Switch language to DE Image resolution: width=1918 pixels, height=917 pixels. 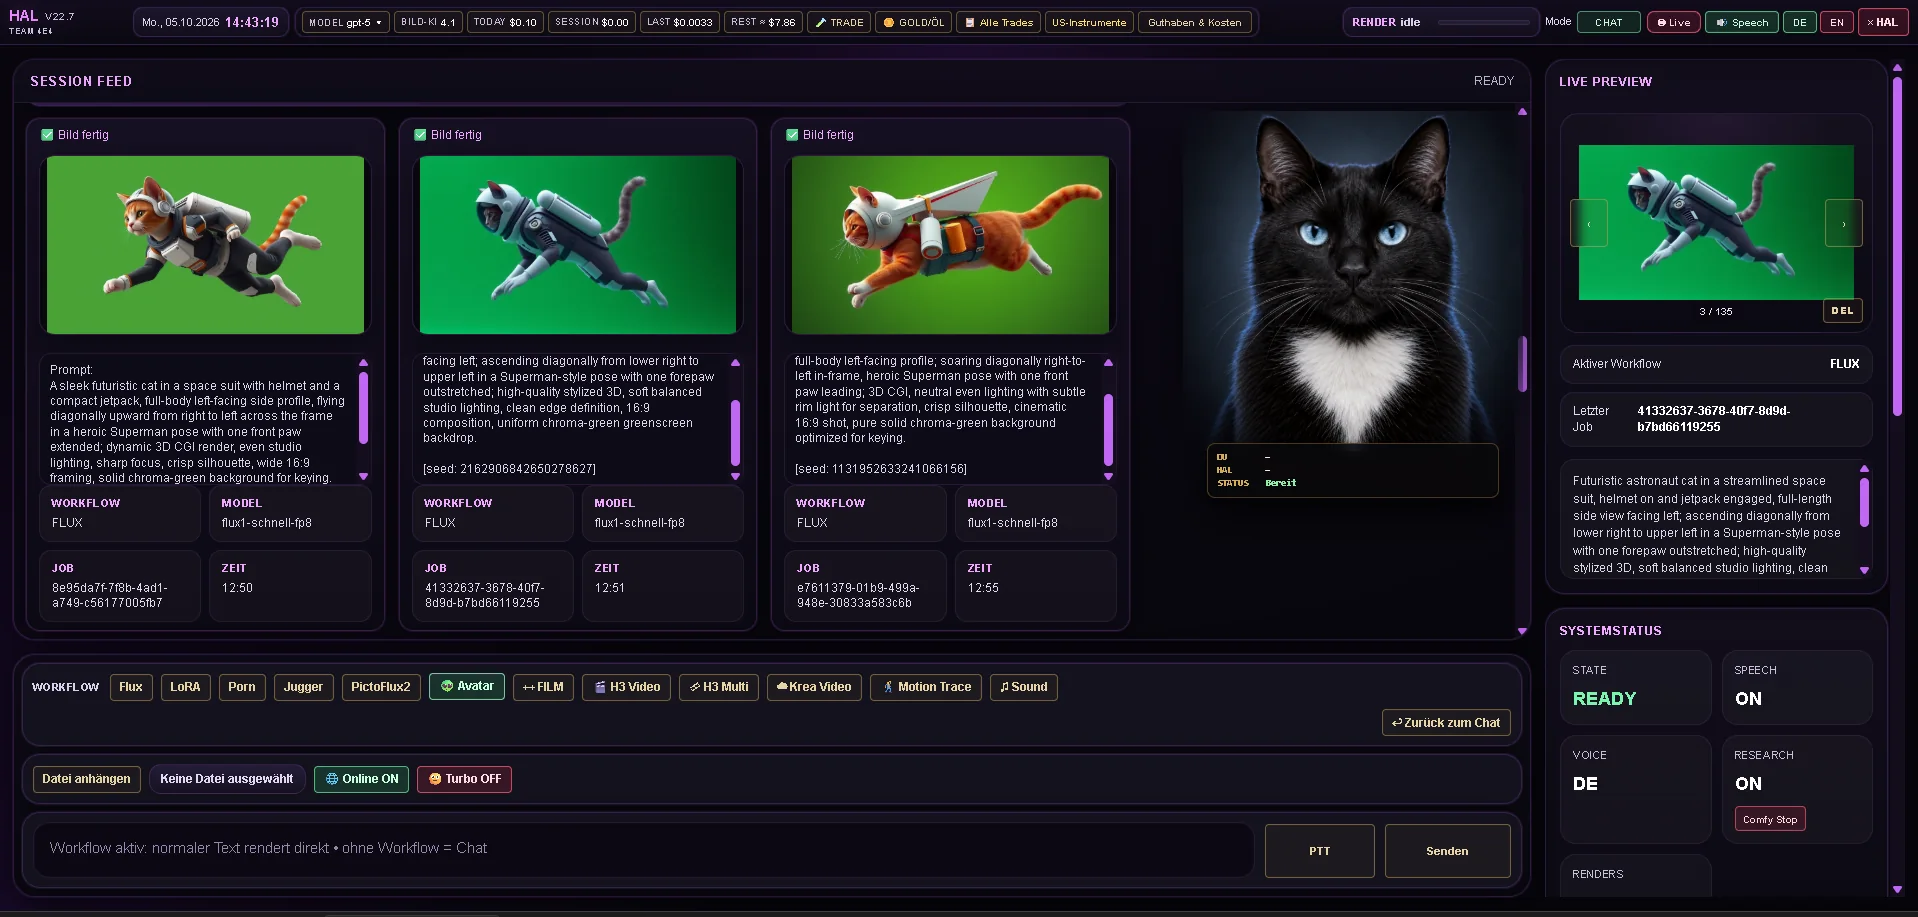point(1800,22)
